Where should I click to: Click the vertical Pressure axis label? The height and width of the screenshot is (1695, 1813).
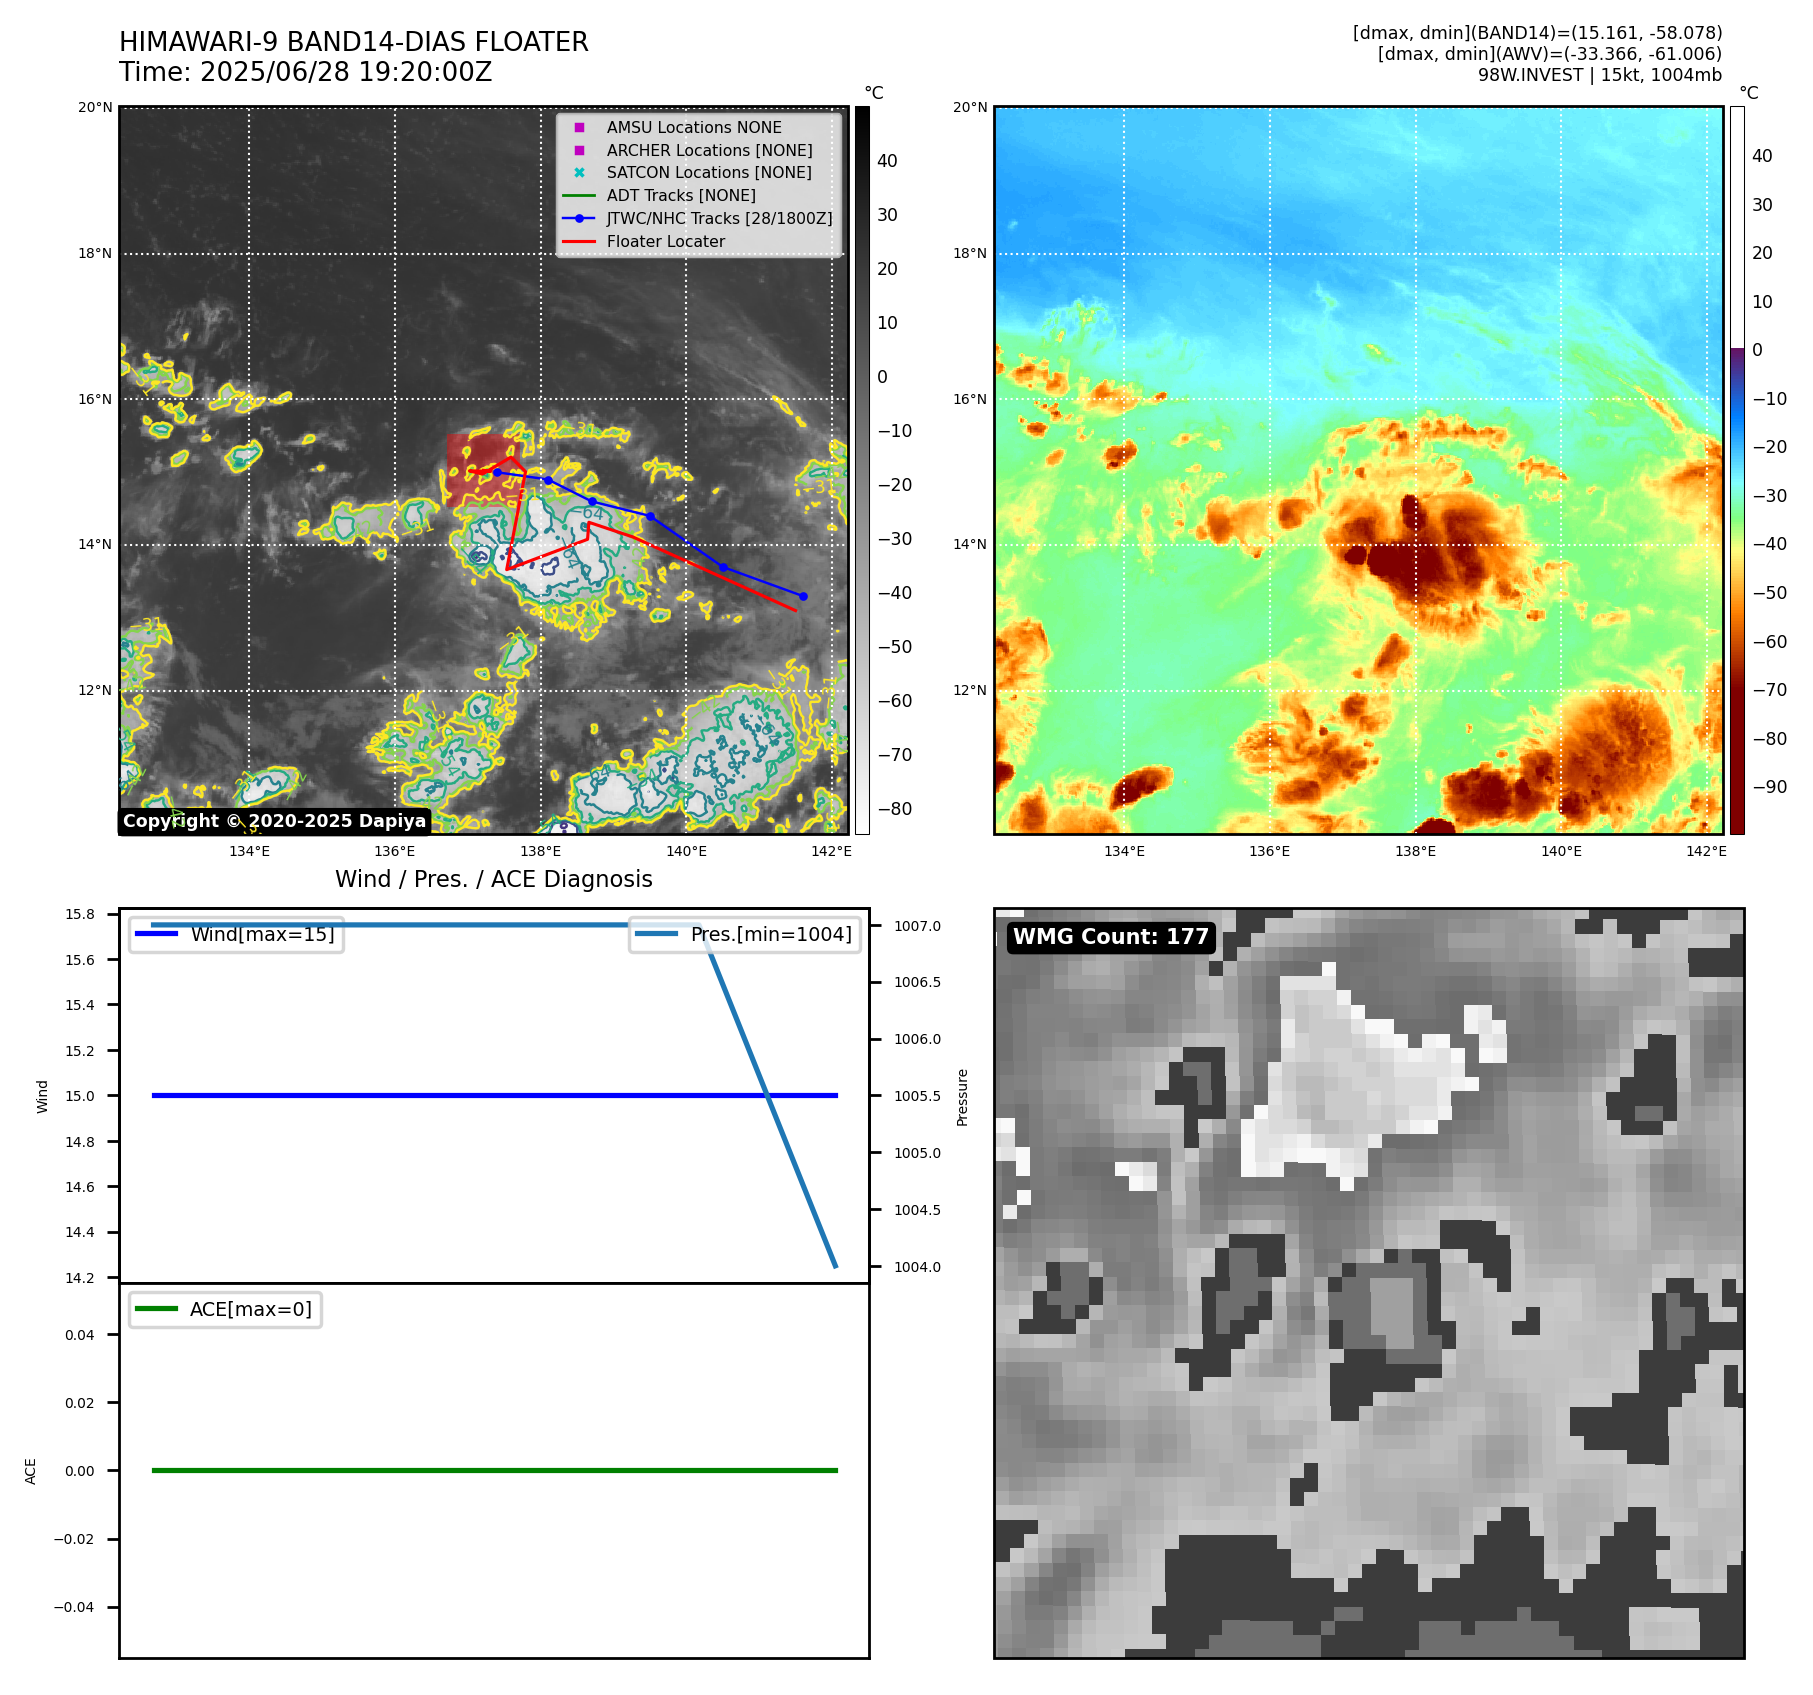coord(962,1097)
